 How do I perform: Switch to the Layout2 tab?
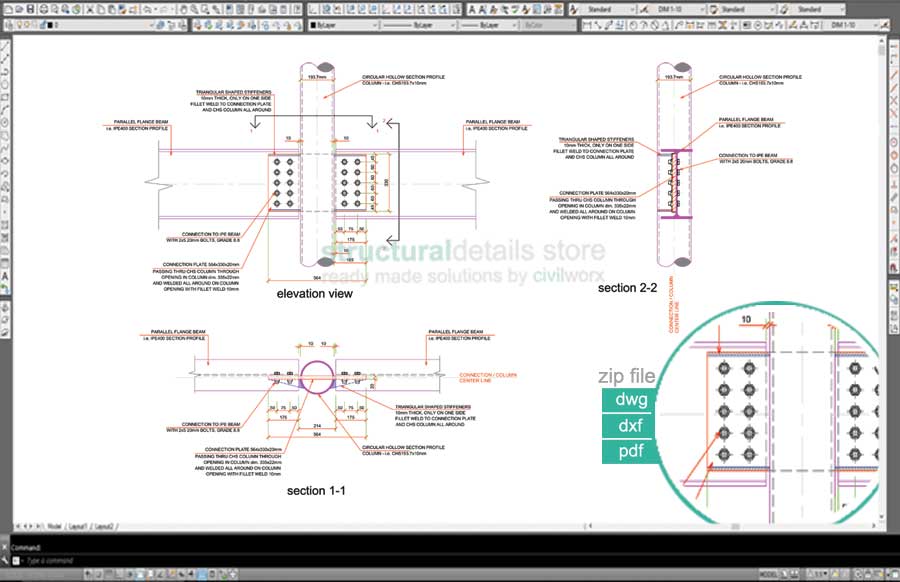click(x=104, y=526)
